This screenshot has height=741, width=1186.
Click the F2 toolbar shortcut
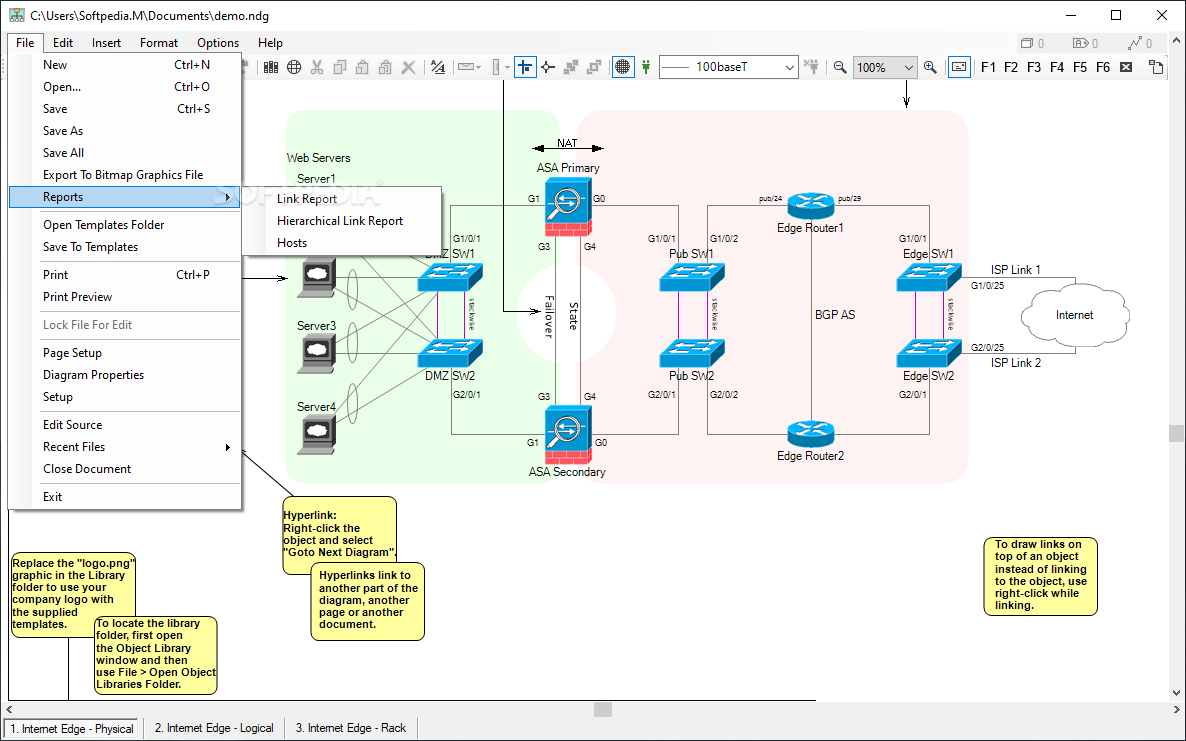1011,67
